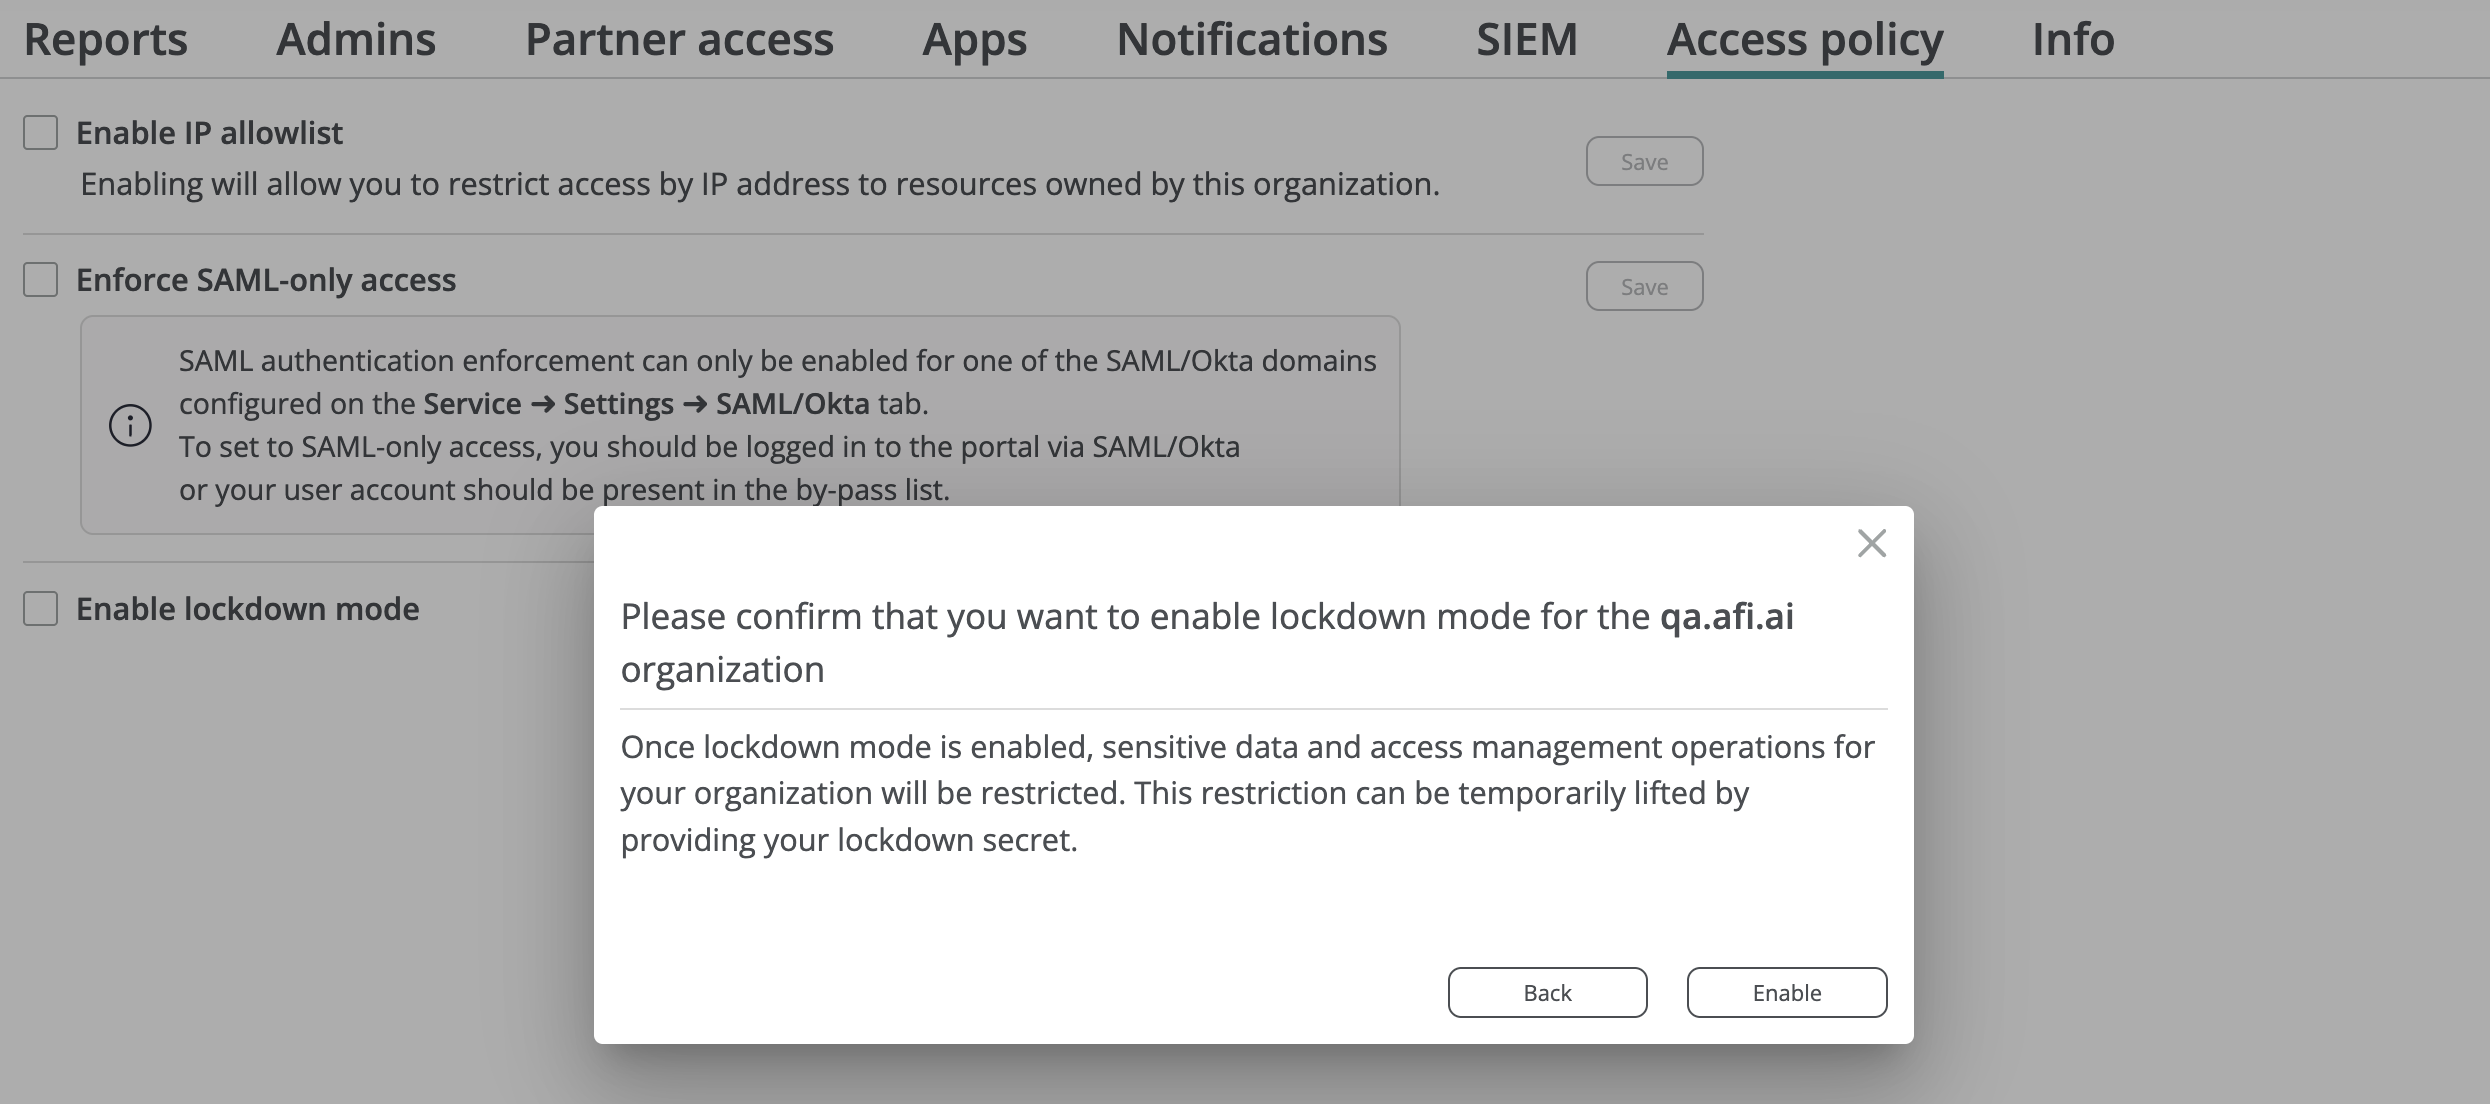This screenshot has width=2490, height=1104.
Task: Close the lockdown confirmation dialog with X
Action: [x=1871, y=543]
